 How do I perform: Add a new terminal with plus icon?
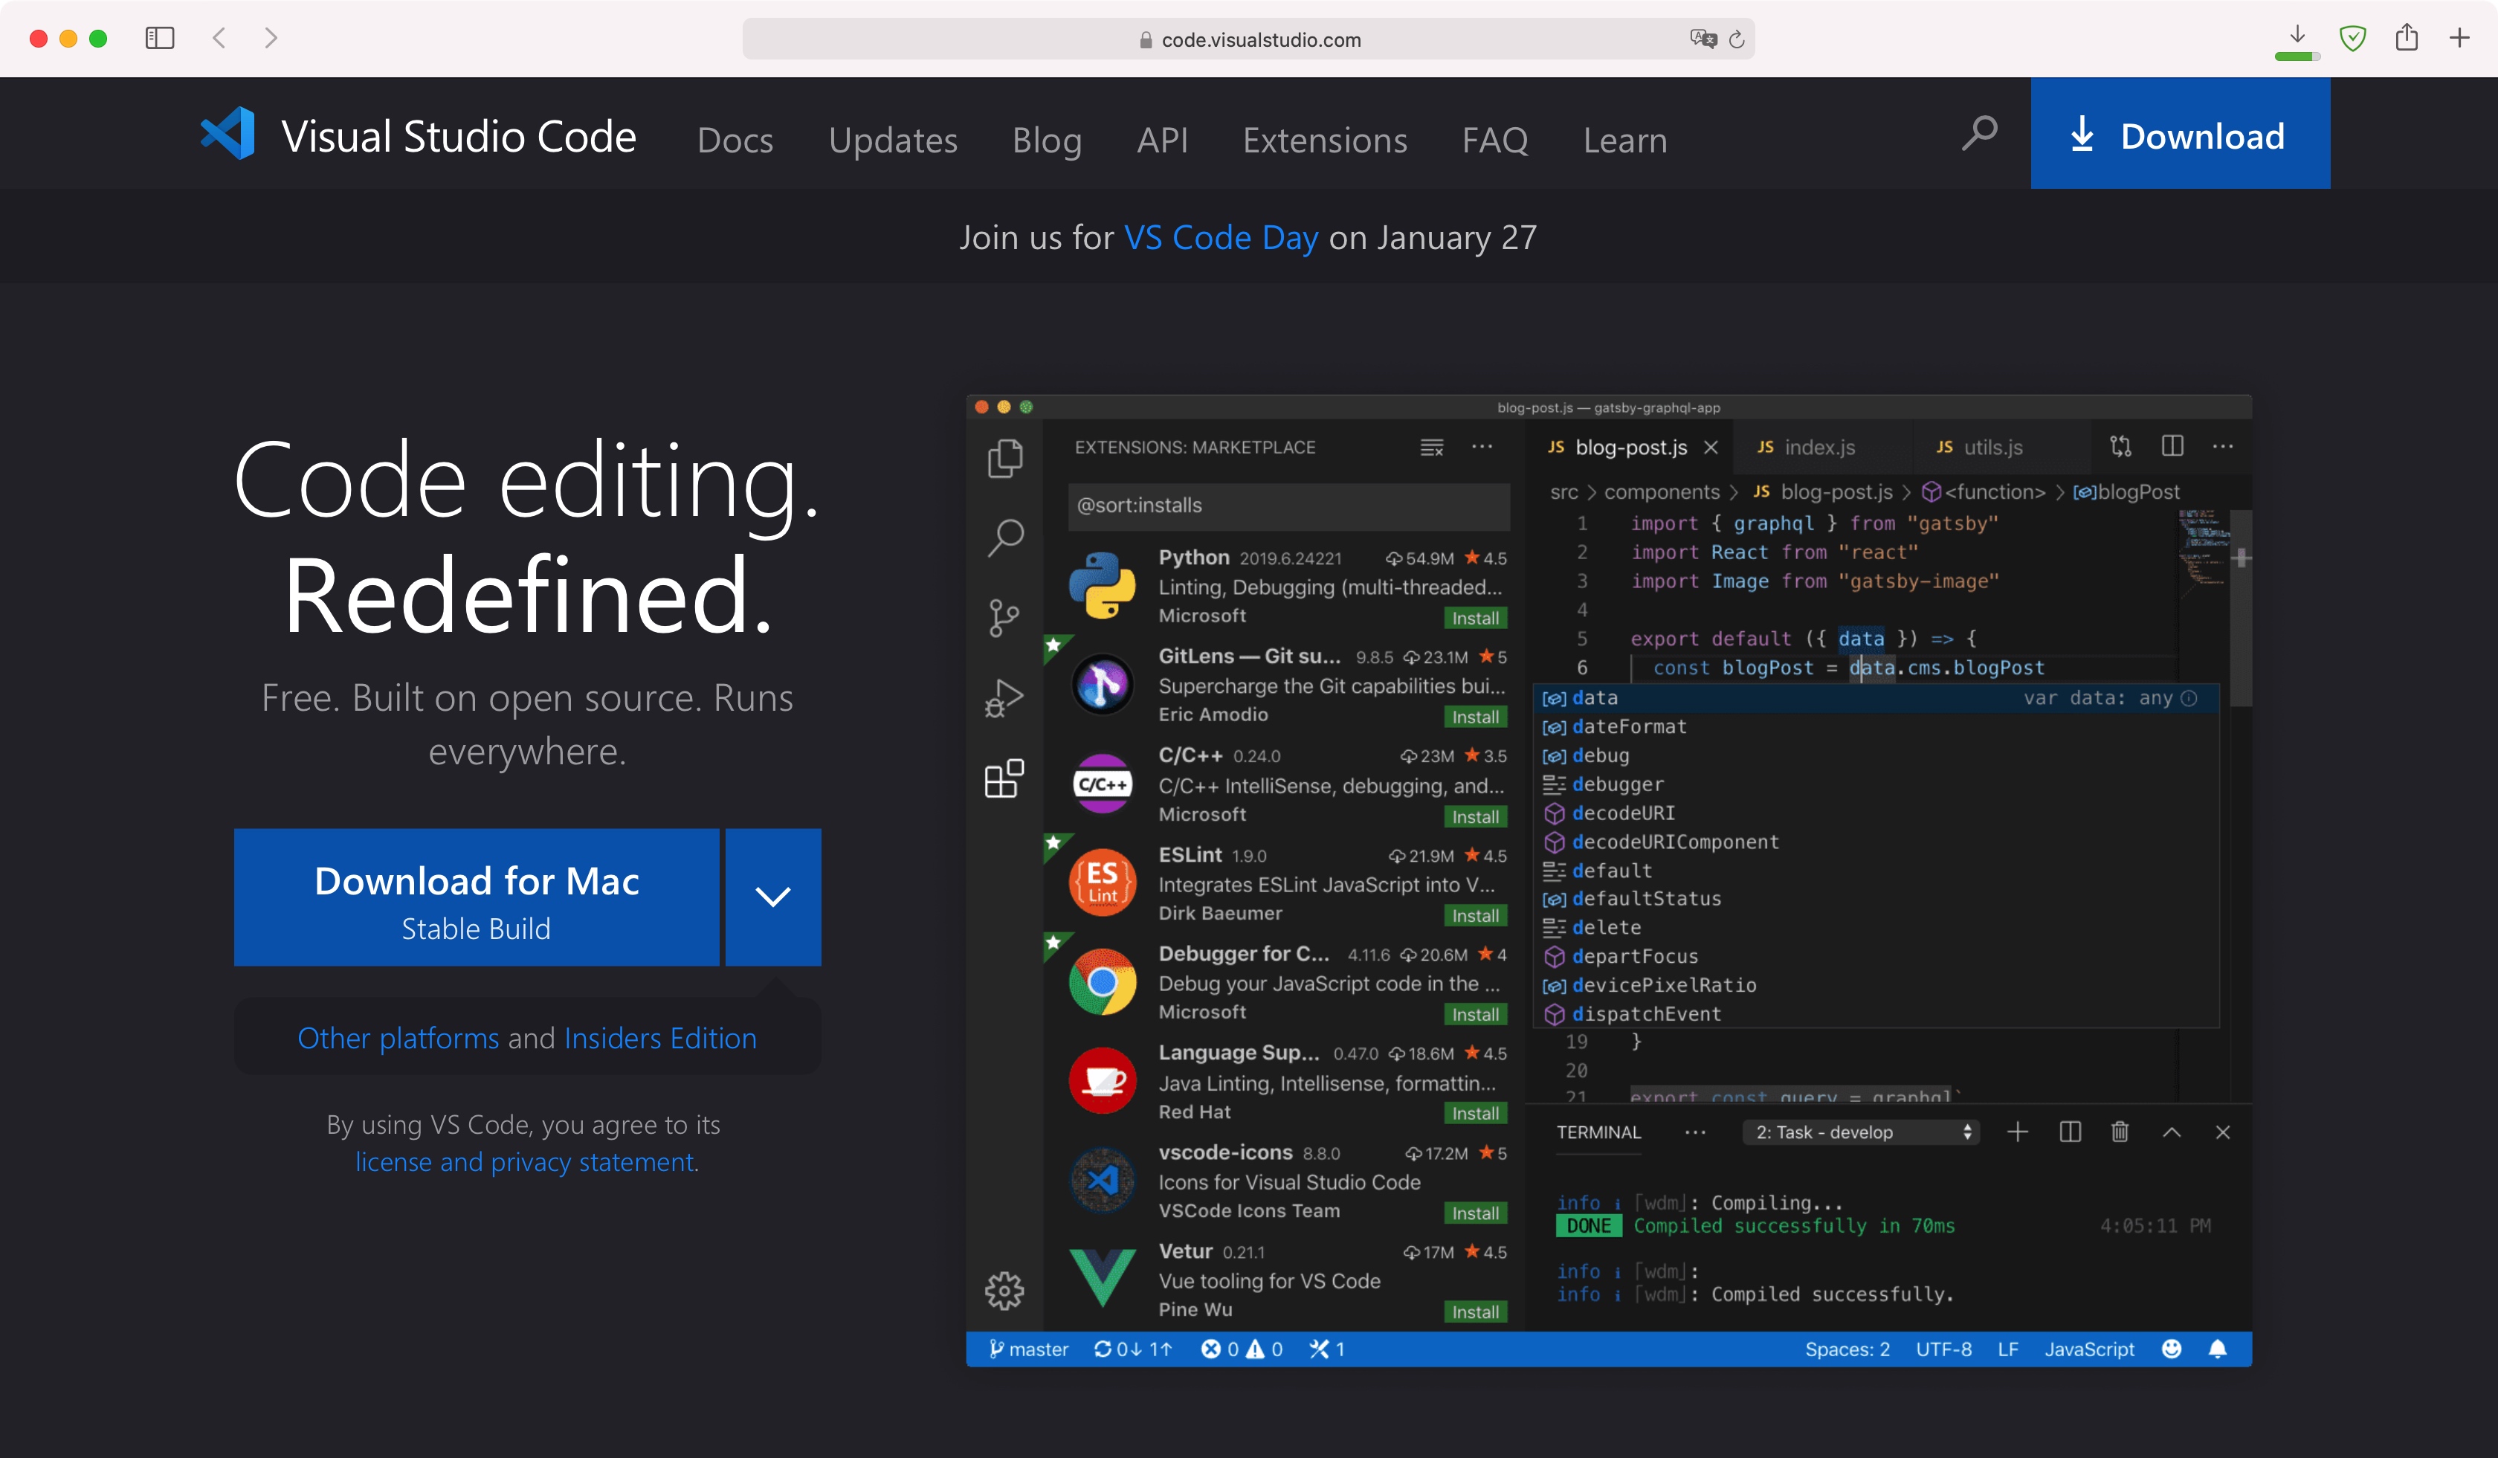pos(2017,1132)
